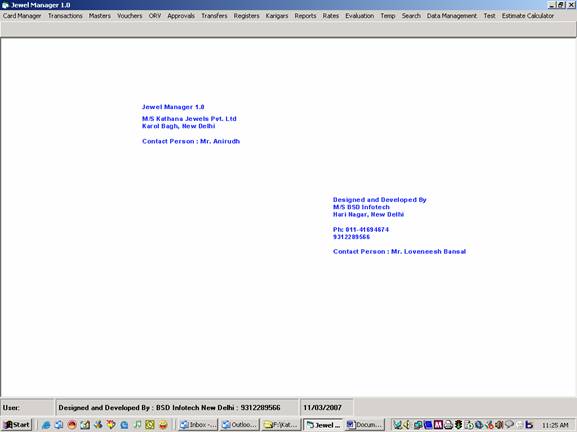577x432 pixels.
Task: Launch Internet Explorer from quick launch
Action: click(x=46, y=425)
